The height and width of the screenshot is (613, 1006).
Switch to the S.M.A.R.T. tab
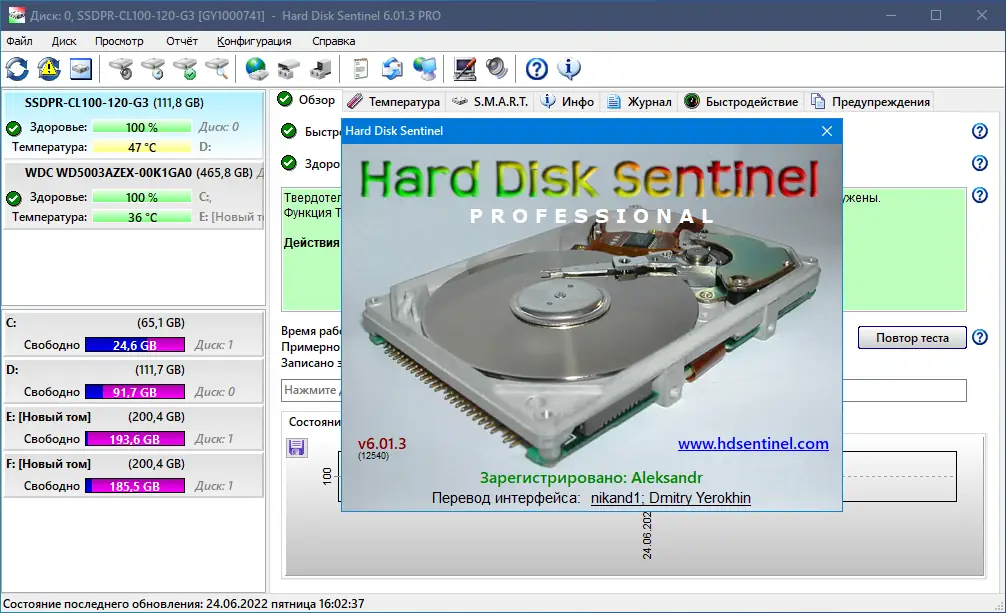[x=490, y=101]
